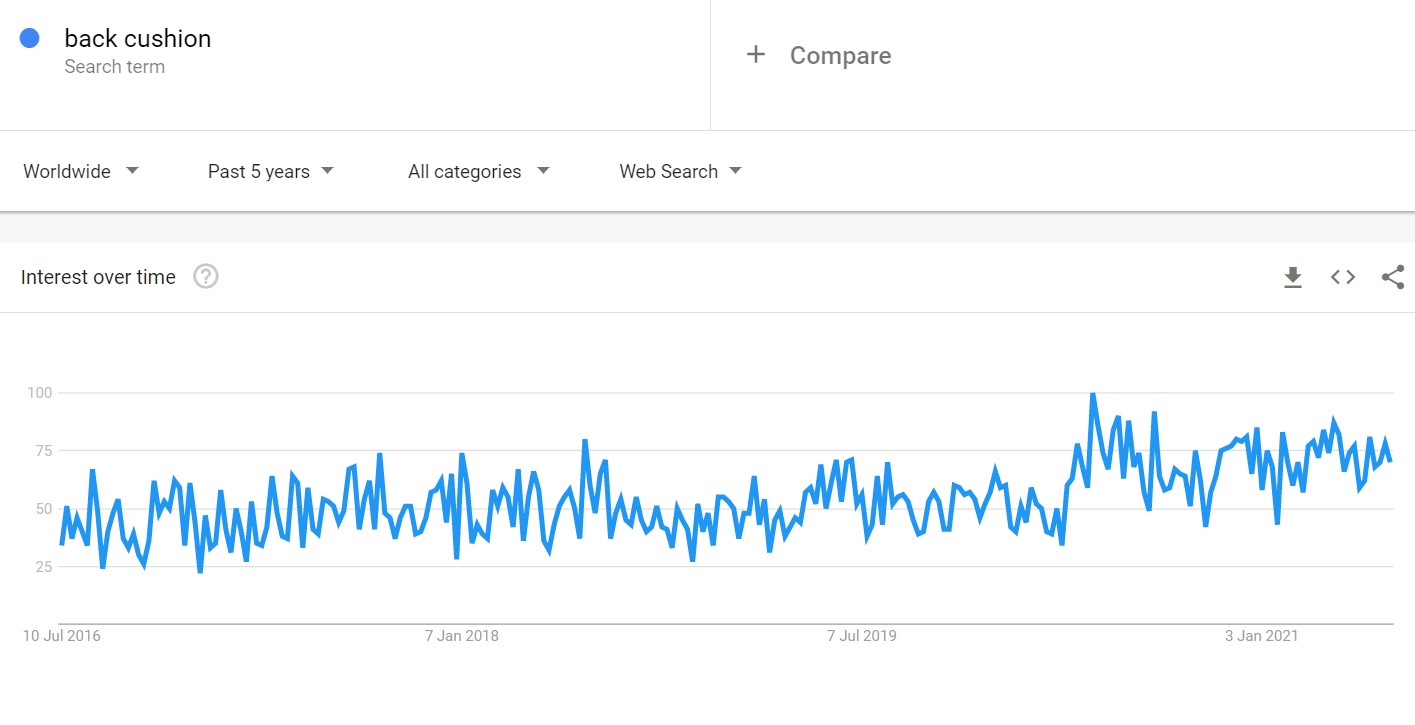Select the 7 Jul 2019 axis label

(x=862, y=636)
